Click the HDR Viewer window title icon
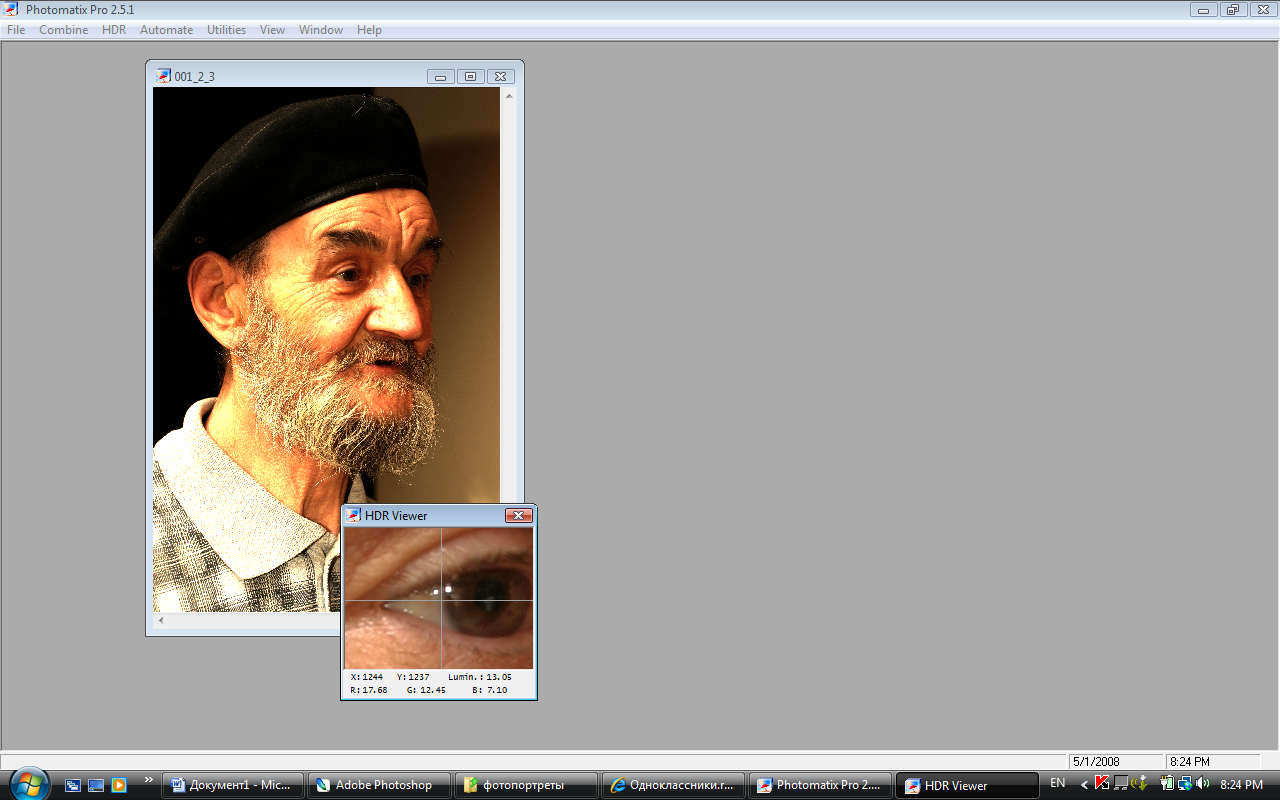Screen dimensions: 1280x800 click(354, 516)
